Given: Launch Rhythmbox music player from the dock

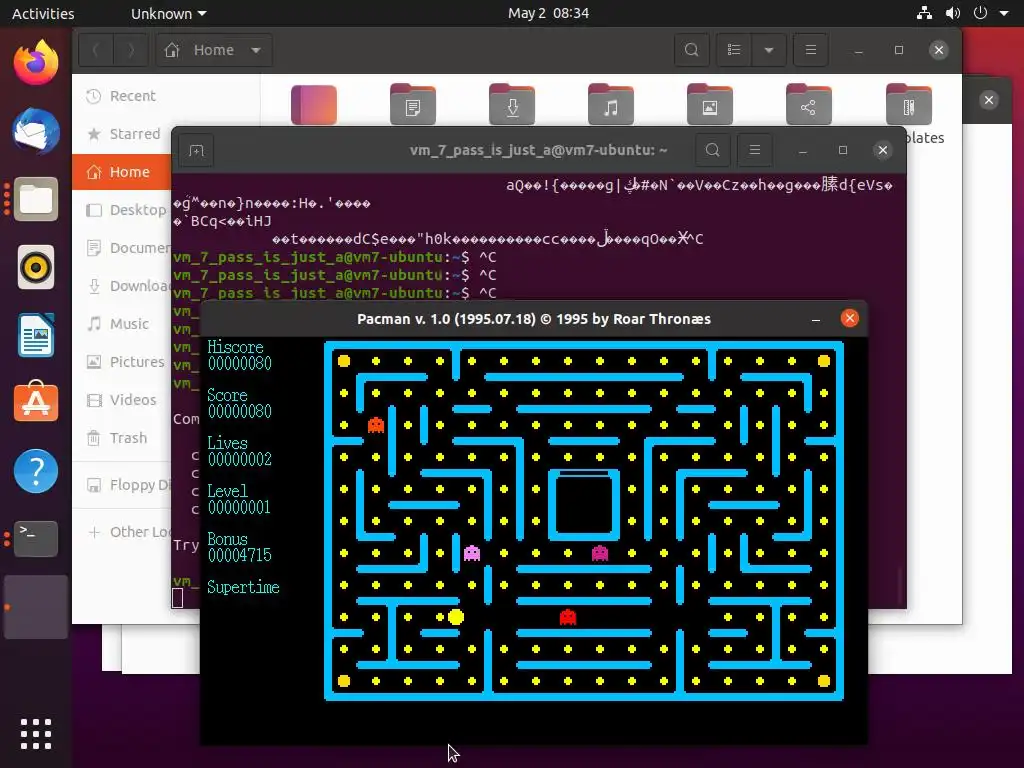Looking at the screenshot, I should coord(36,266).
